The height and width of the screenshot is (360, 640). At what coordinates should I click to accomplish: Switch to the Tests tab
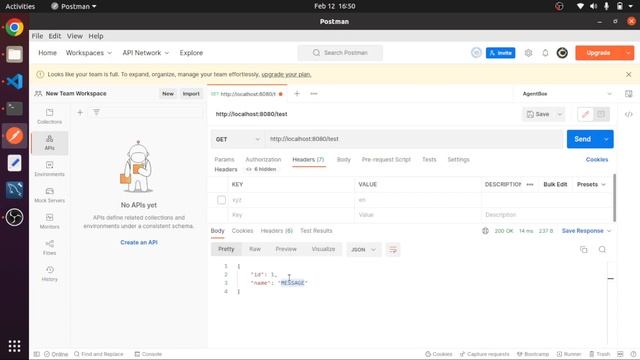(429, 160)
